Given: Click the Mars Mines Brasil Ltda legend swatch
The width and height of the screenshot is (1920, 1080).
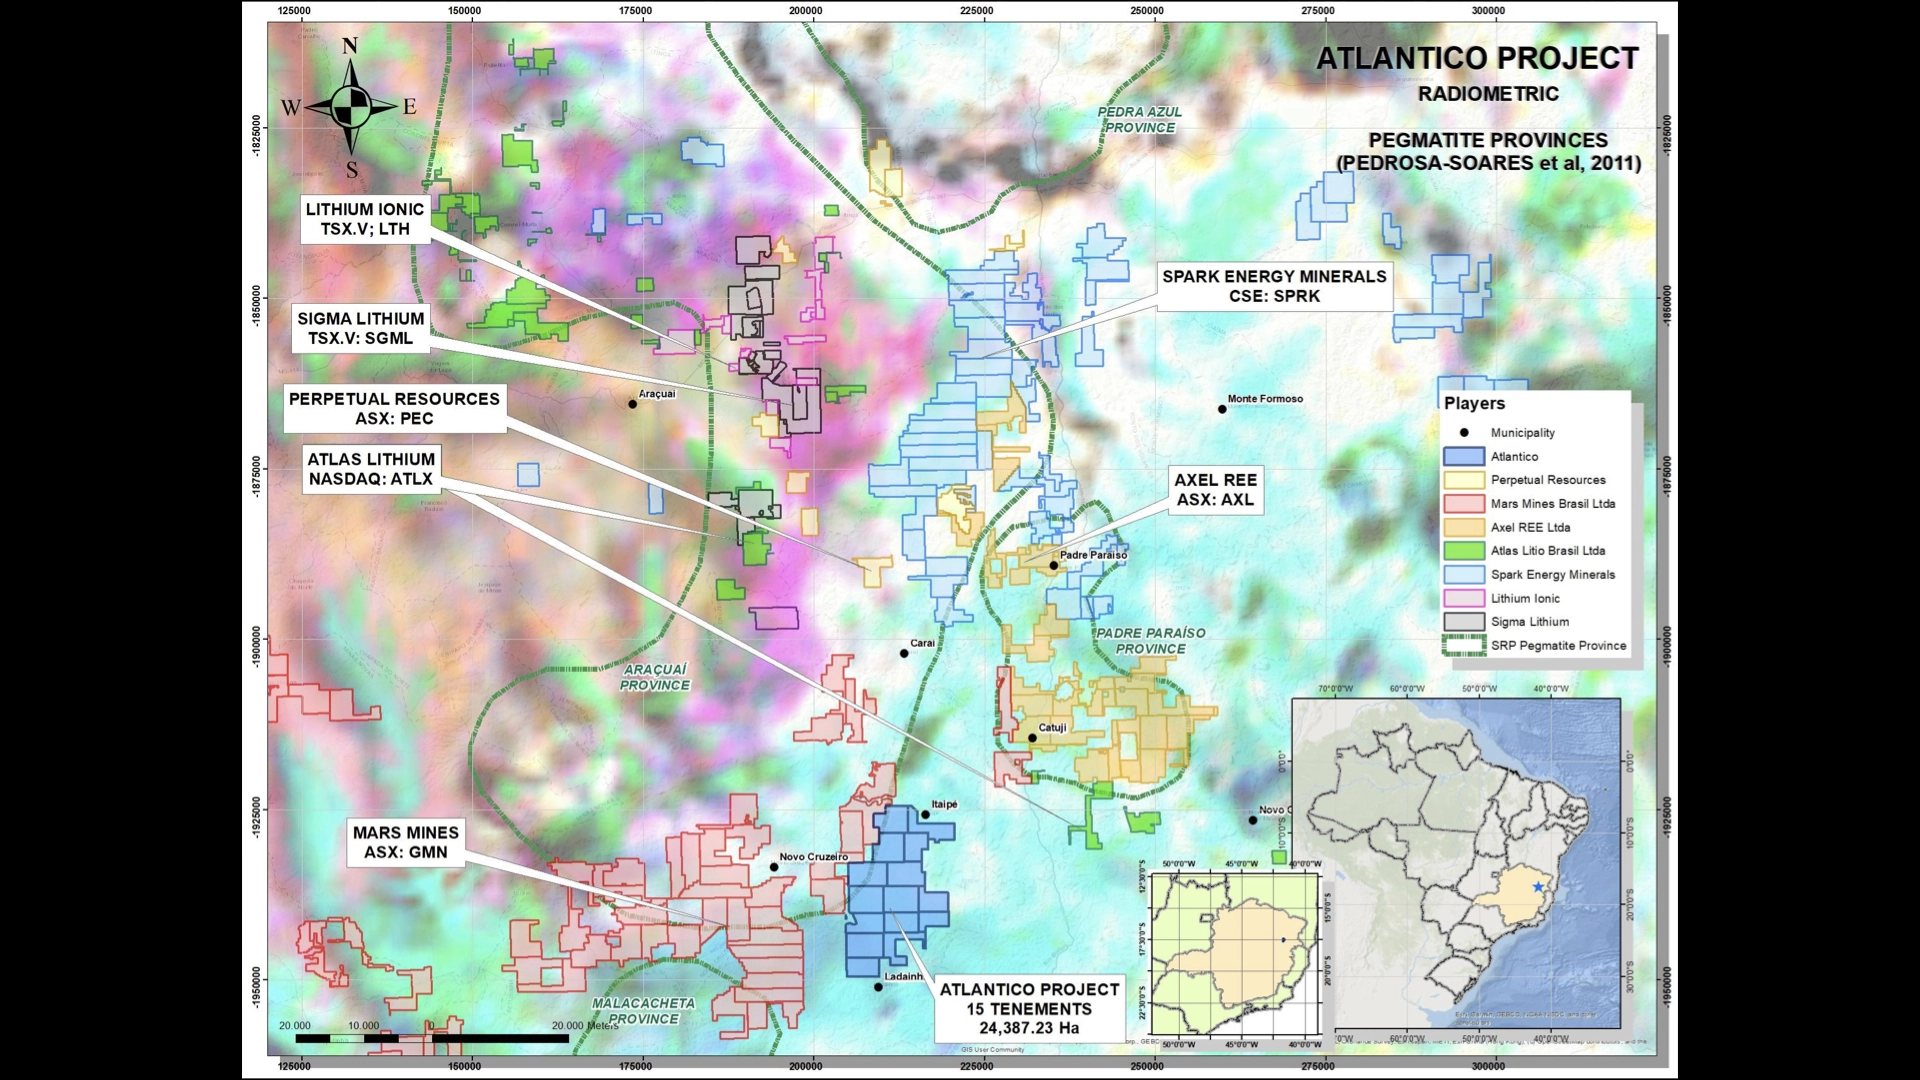Looking at the screenshot, I should 1463,504.
